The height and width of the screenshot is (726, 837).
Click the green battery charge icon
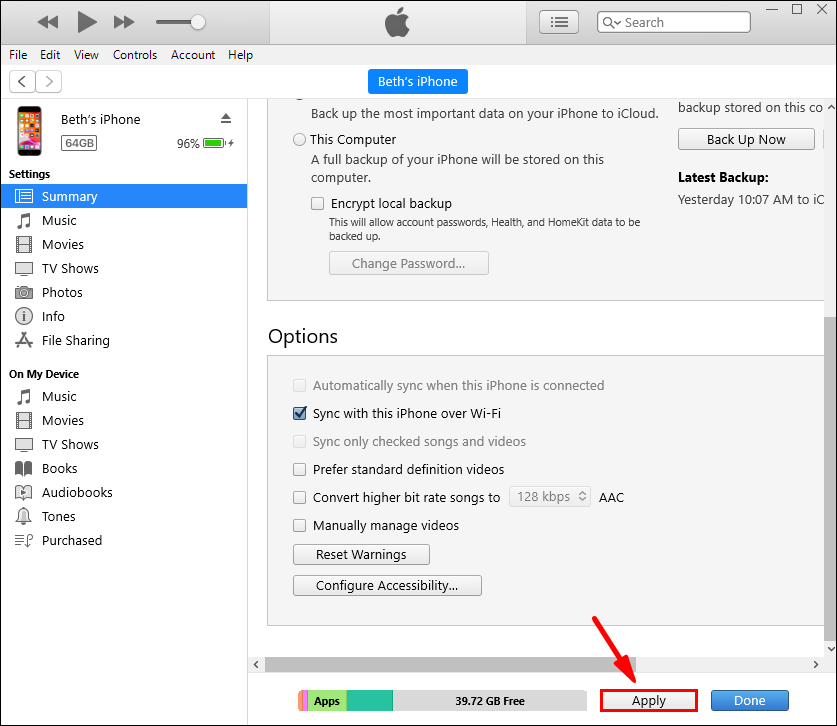pyautogui.click(x=214, y=143)
